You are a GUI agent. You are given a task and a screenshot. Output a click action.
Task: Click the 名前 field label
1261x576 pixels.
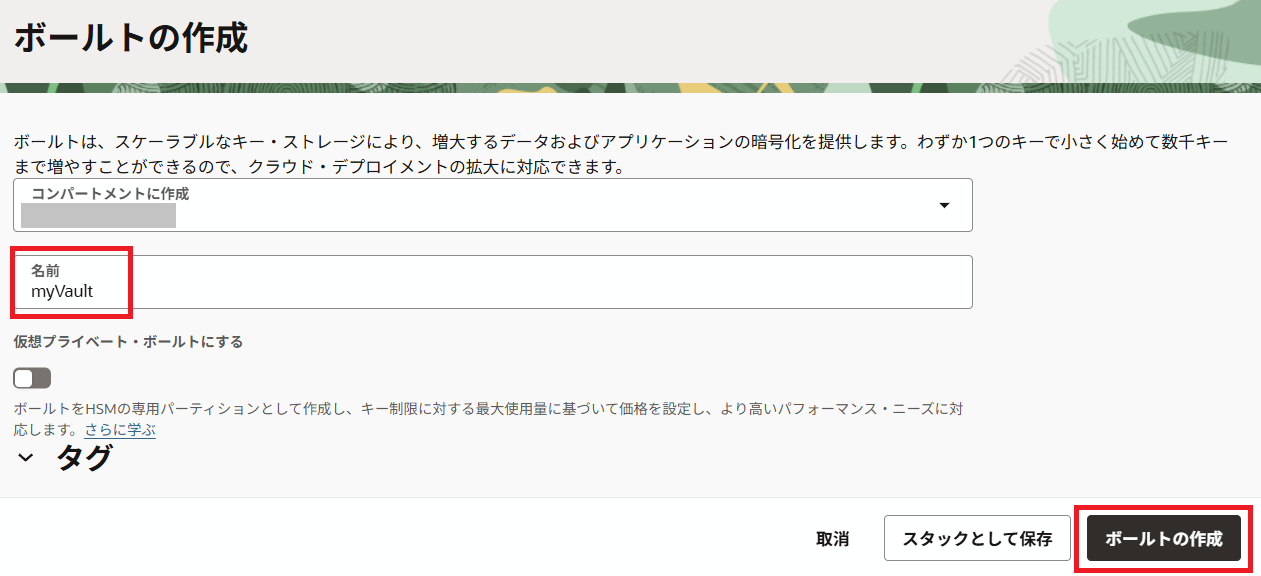pyautogui.click(x=46, y=271)
